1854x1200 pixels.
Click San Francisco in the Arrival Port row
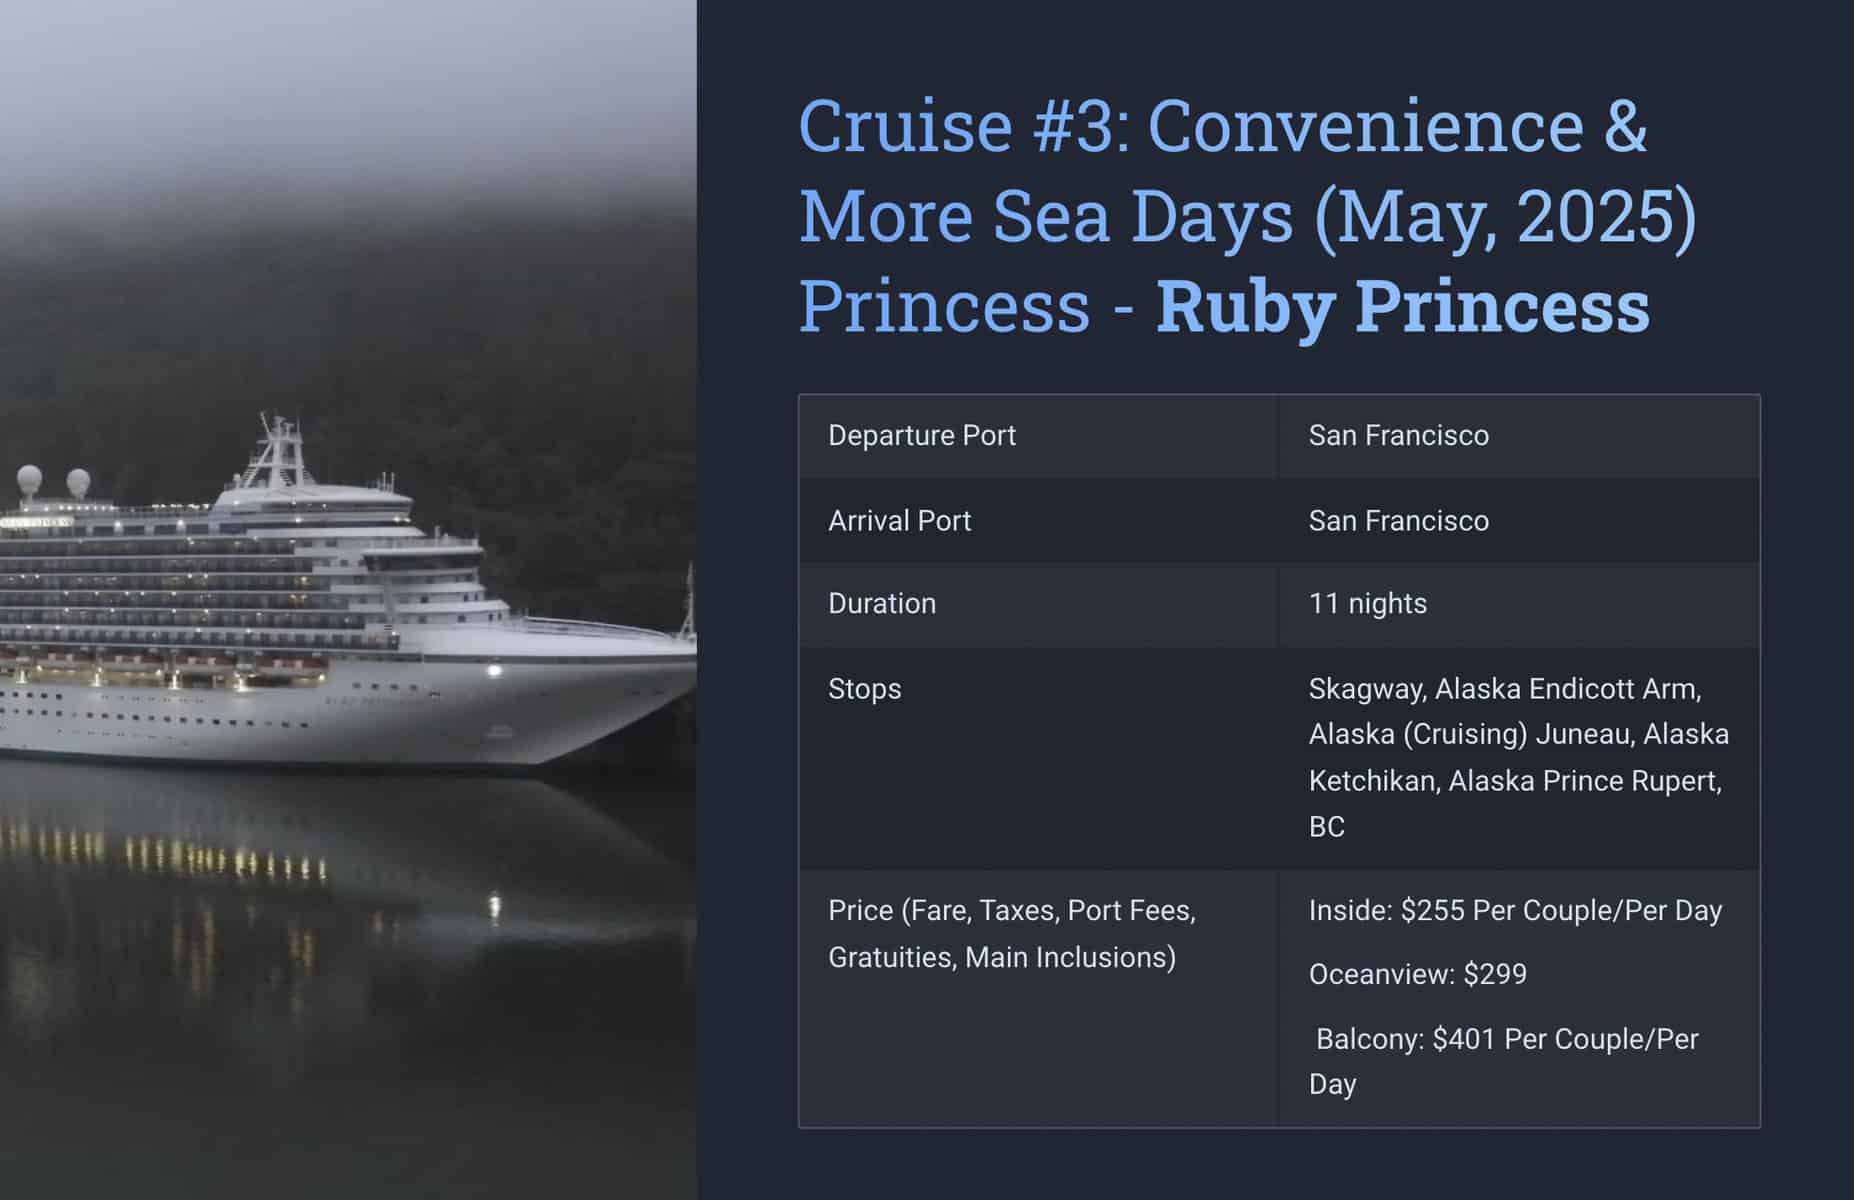click(x=1398, y=521)
